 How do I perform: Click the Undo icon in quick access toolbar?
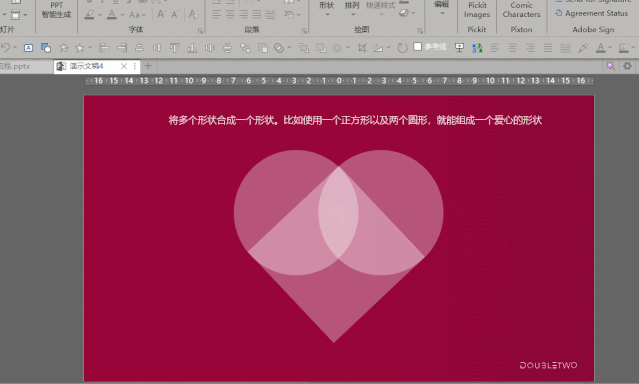[5, 48]
